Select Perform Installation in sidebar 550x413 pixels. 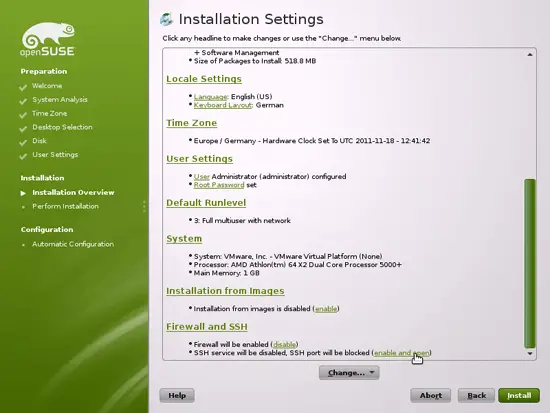pos(66,206)
